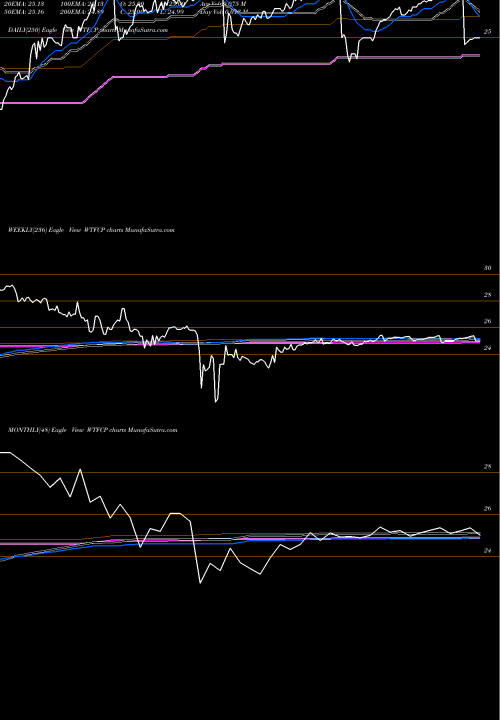Click the 28 axis label on monthly chart
Screen dimensions: 500x720
487,467
